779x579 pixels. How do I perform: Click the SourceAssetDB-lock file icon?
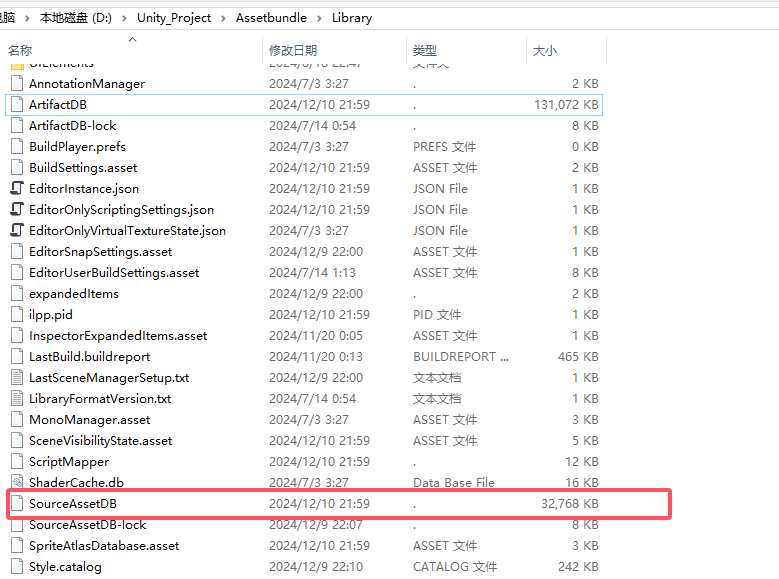pos(17,525)
